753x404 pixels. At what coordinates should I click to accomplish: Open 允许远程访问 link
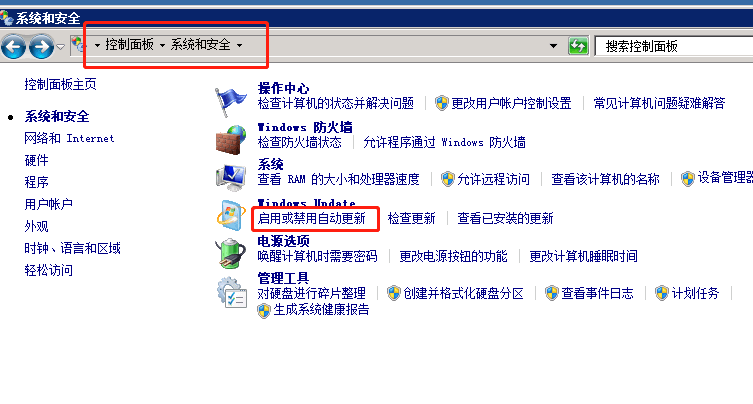point(493,179)
